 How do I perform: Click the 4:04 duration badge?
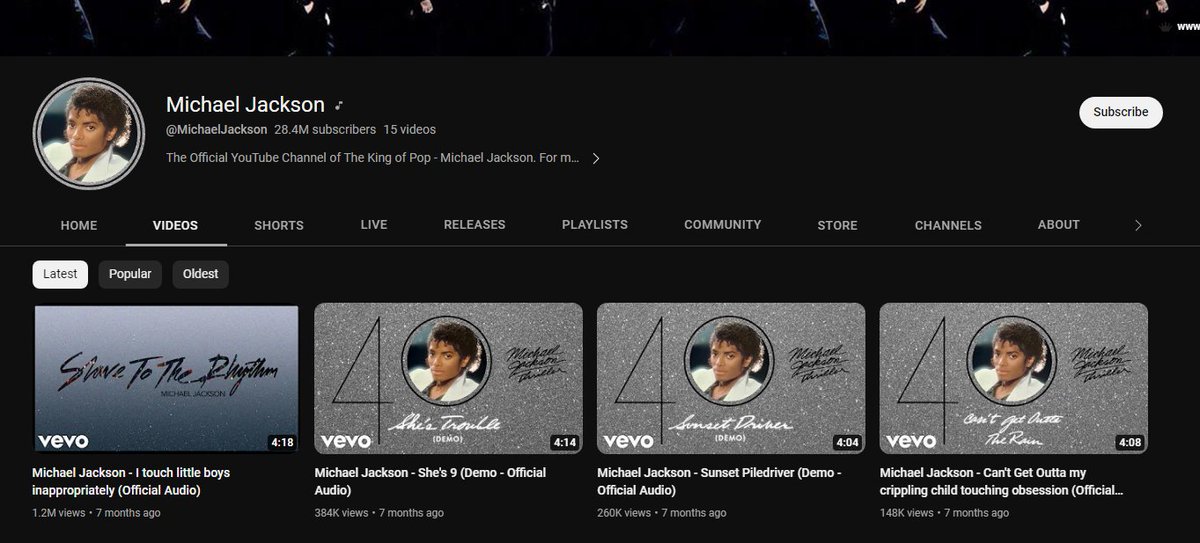(846, 441)
